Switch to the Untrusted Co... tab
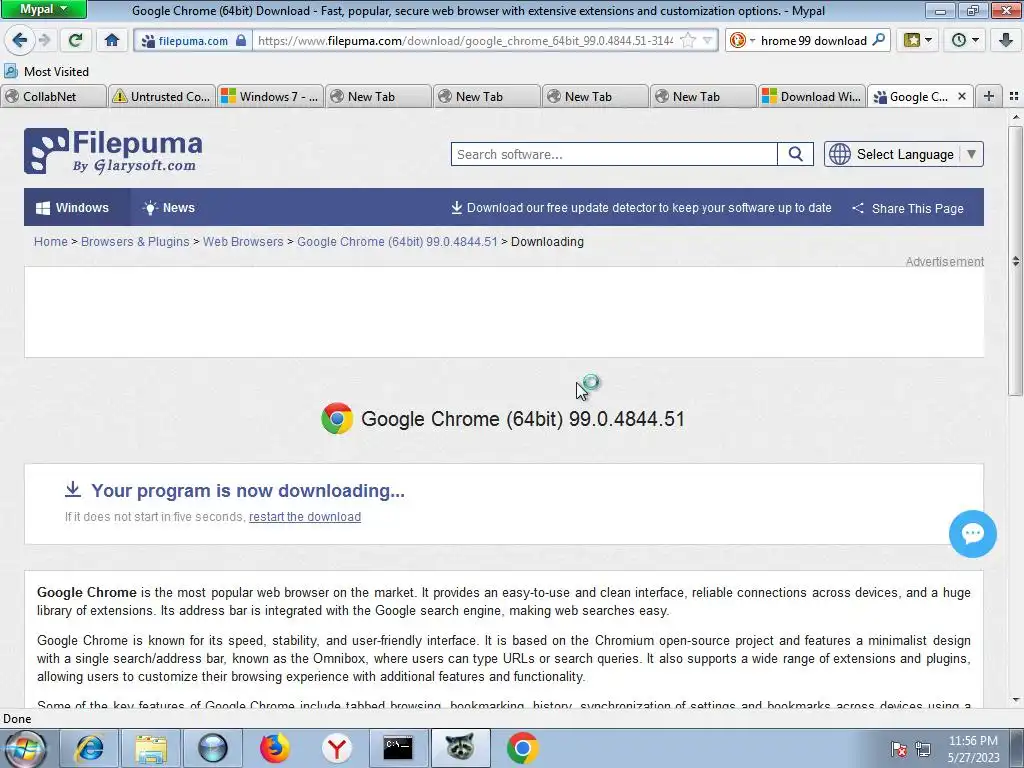 (x=161, y=97)
